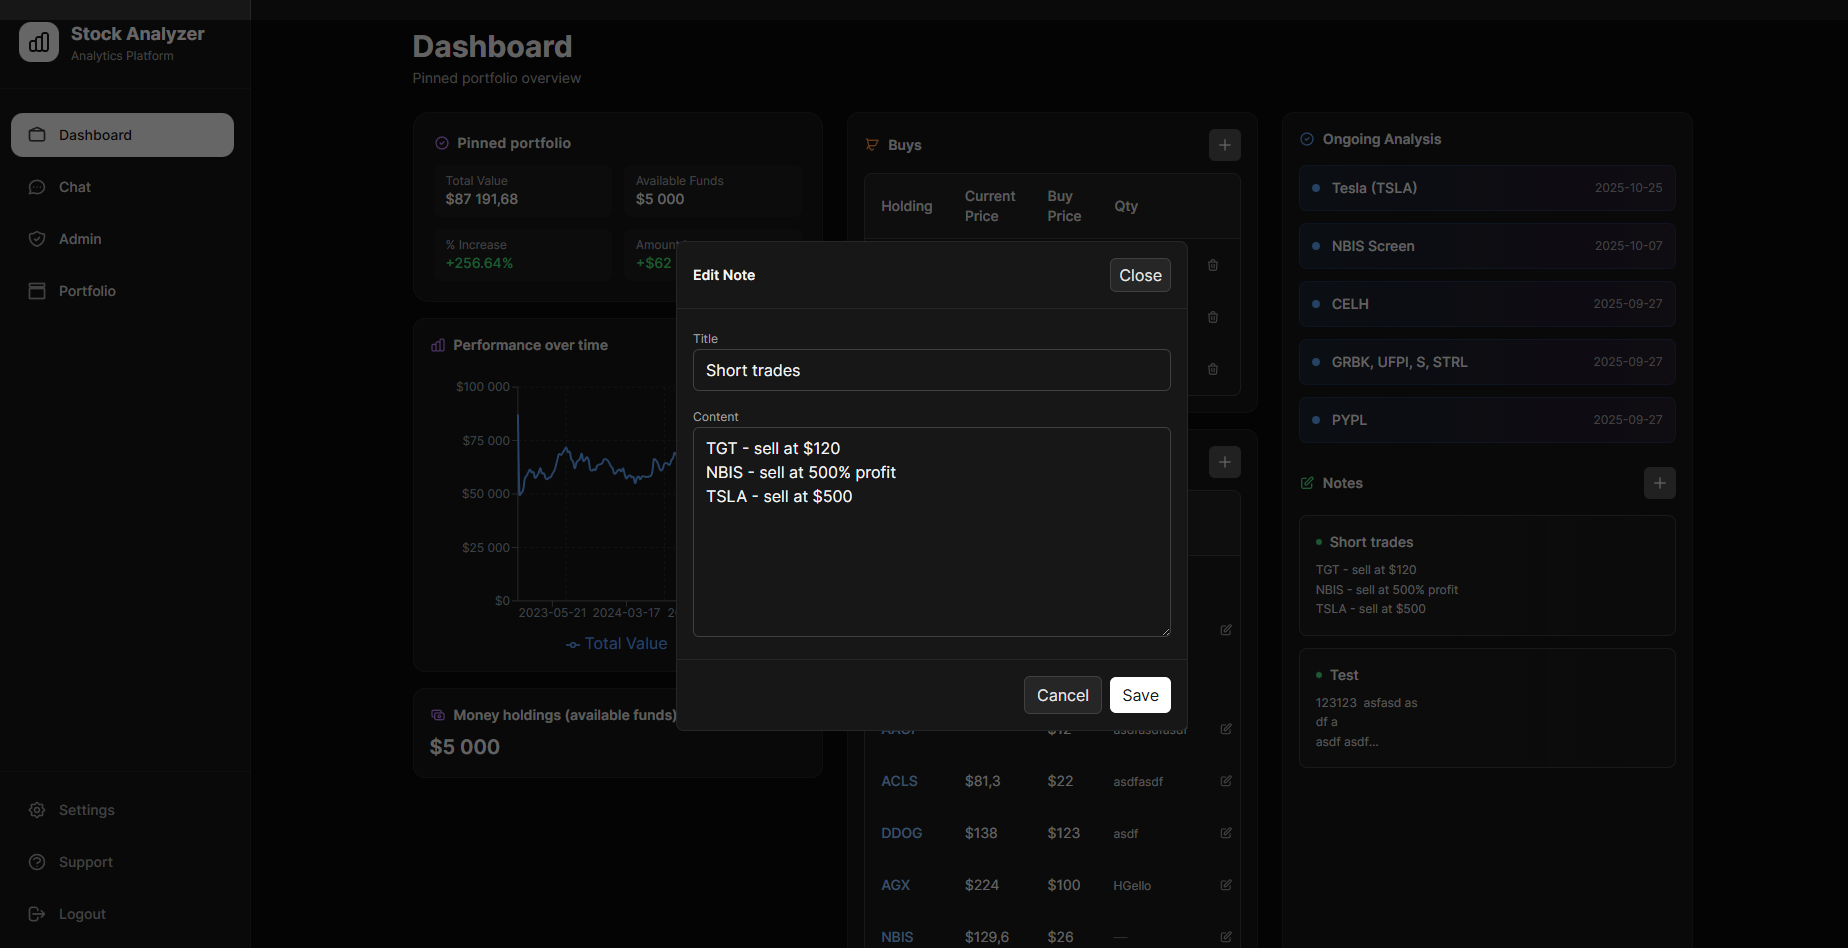Select the Admin shield icon in sidebar
Viewport: 1848px width, 948px height.
point(36,239)
